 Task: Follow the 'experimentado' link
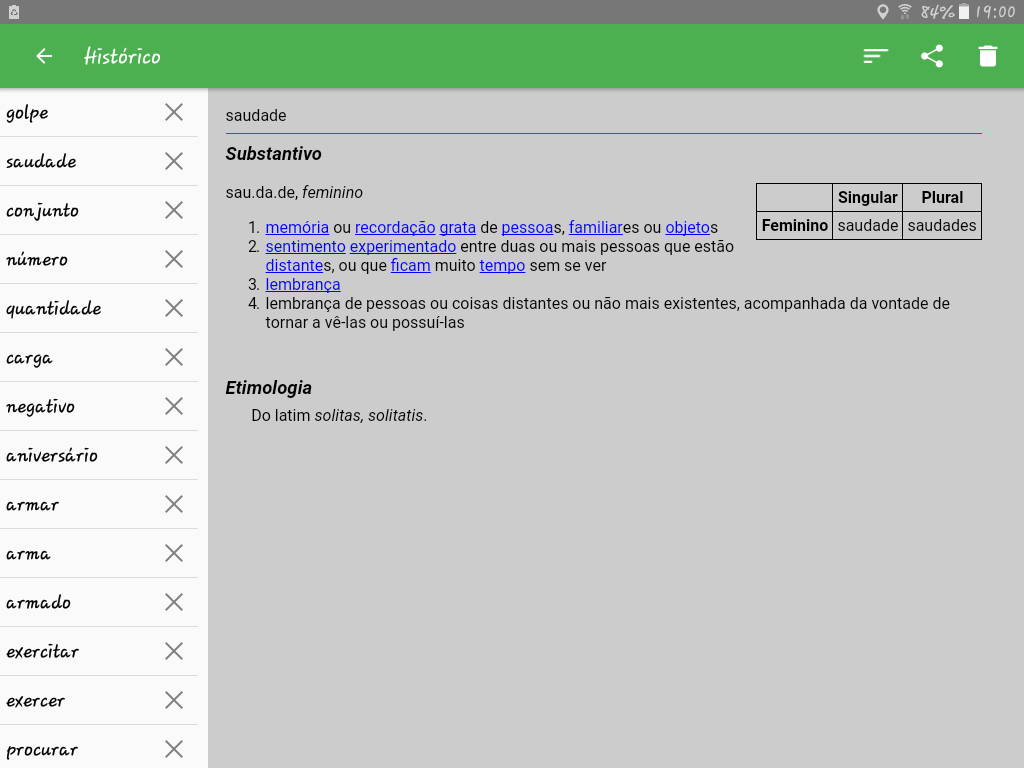coord(403,246)
